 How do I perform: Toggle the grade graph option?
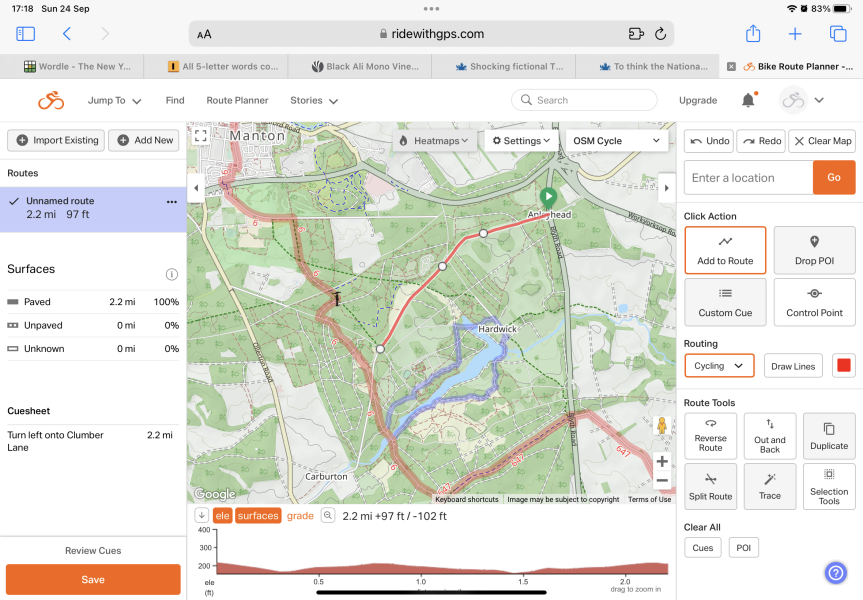tap(300, 516)
